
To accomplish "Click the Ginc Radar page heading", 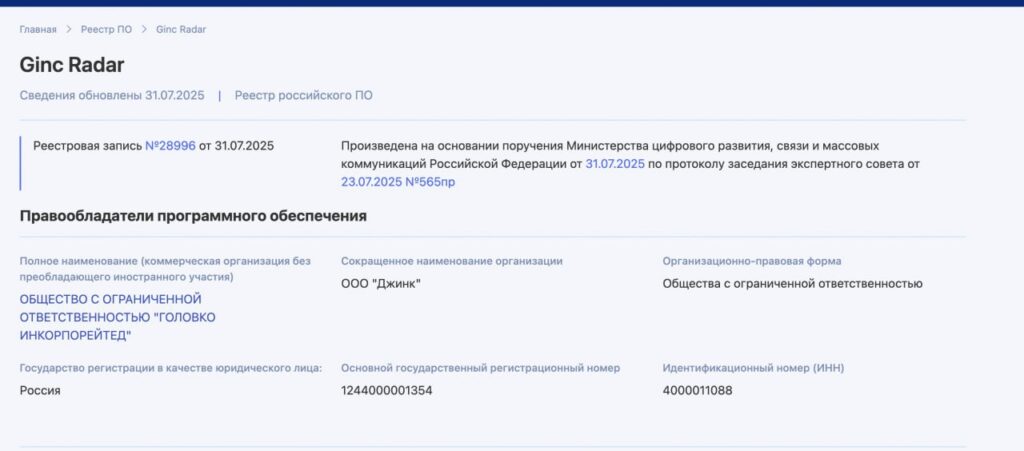I will coord(72,65).
